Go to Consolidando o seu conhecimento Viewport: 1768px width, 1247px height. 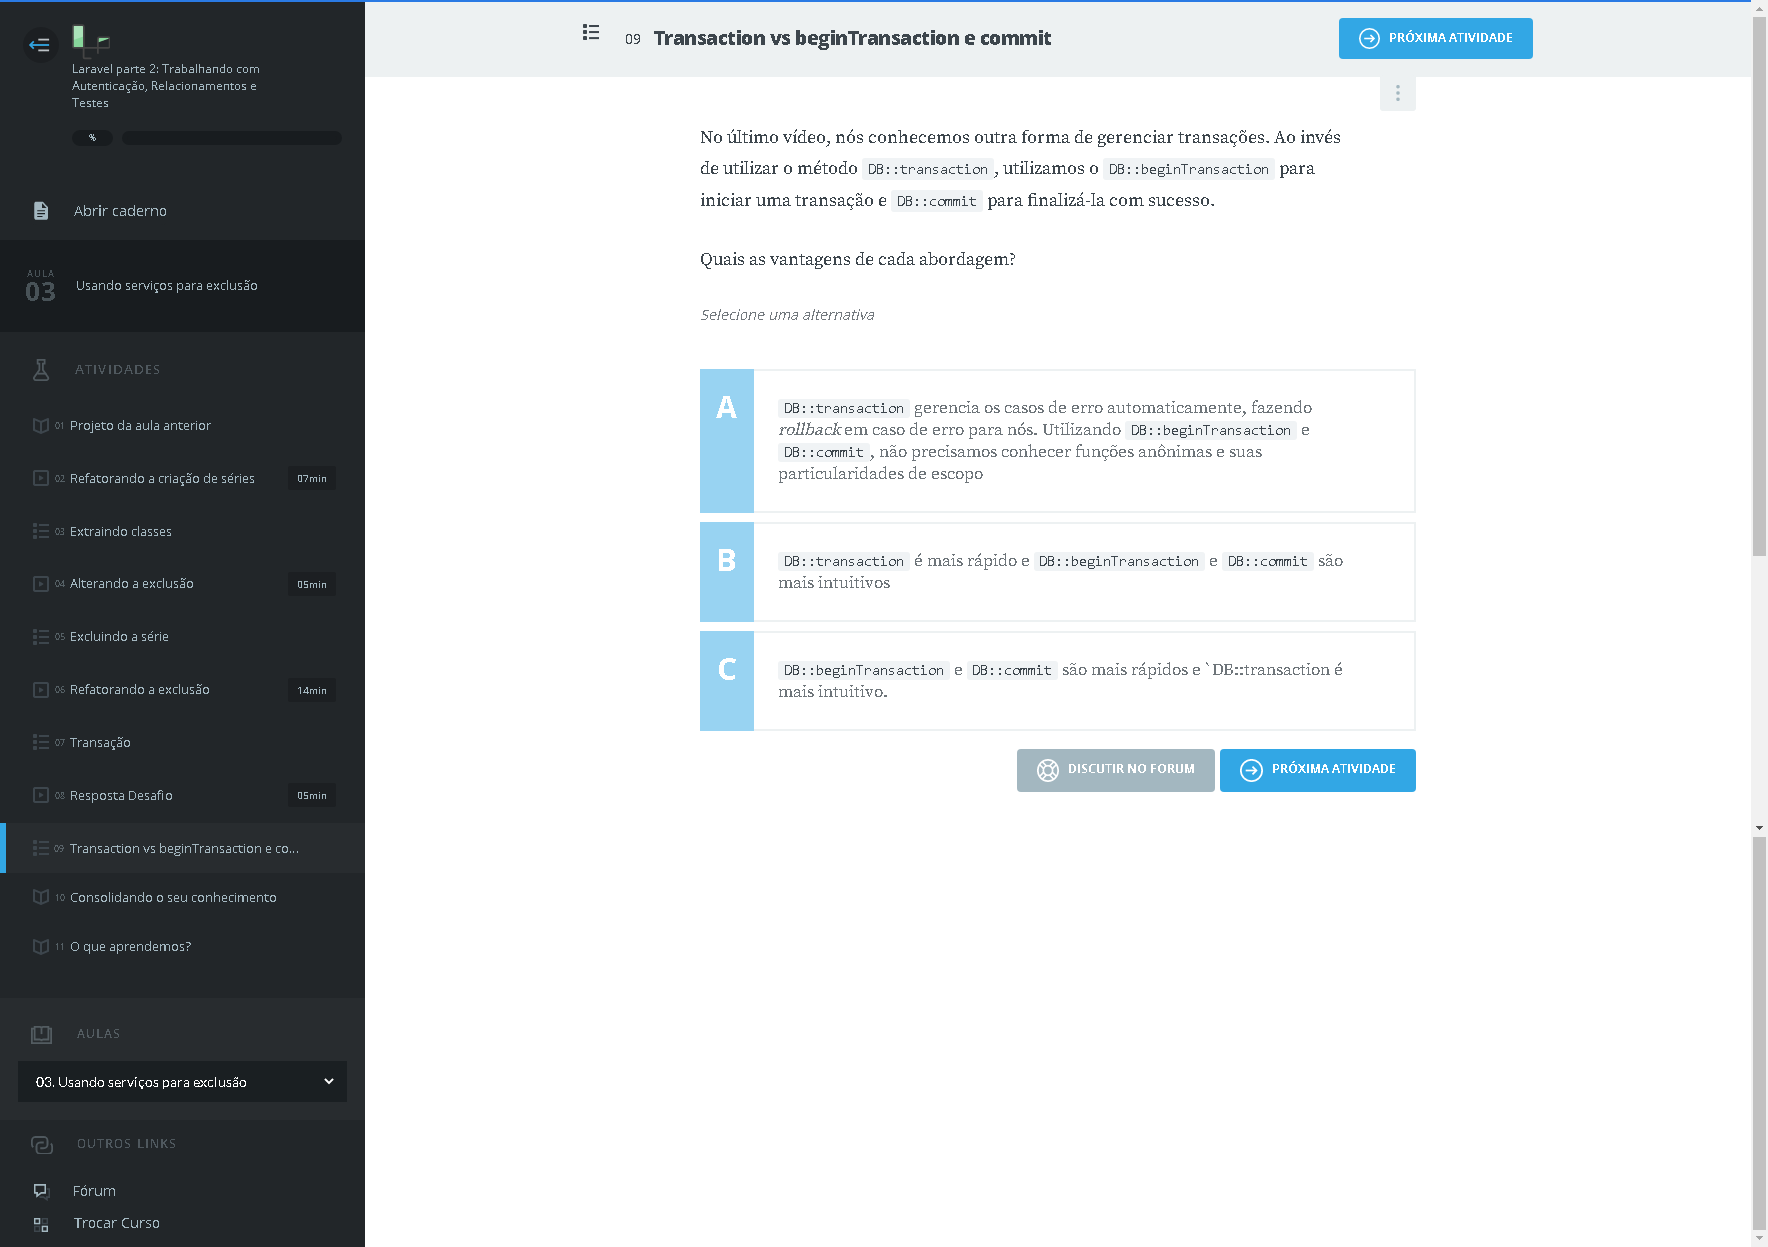pyautogui.click(x=173, y=898)
